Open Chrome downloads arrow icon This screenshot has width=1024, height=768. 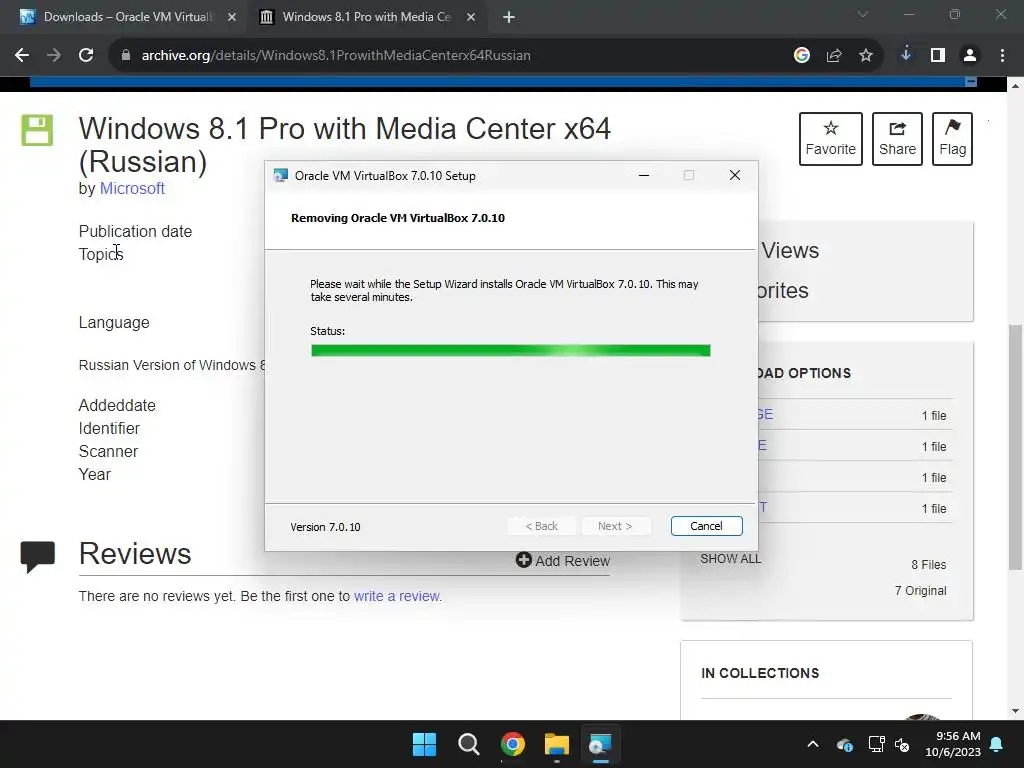(906, 55)
